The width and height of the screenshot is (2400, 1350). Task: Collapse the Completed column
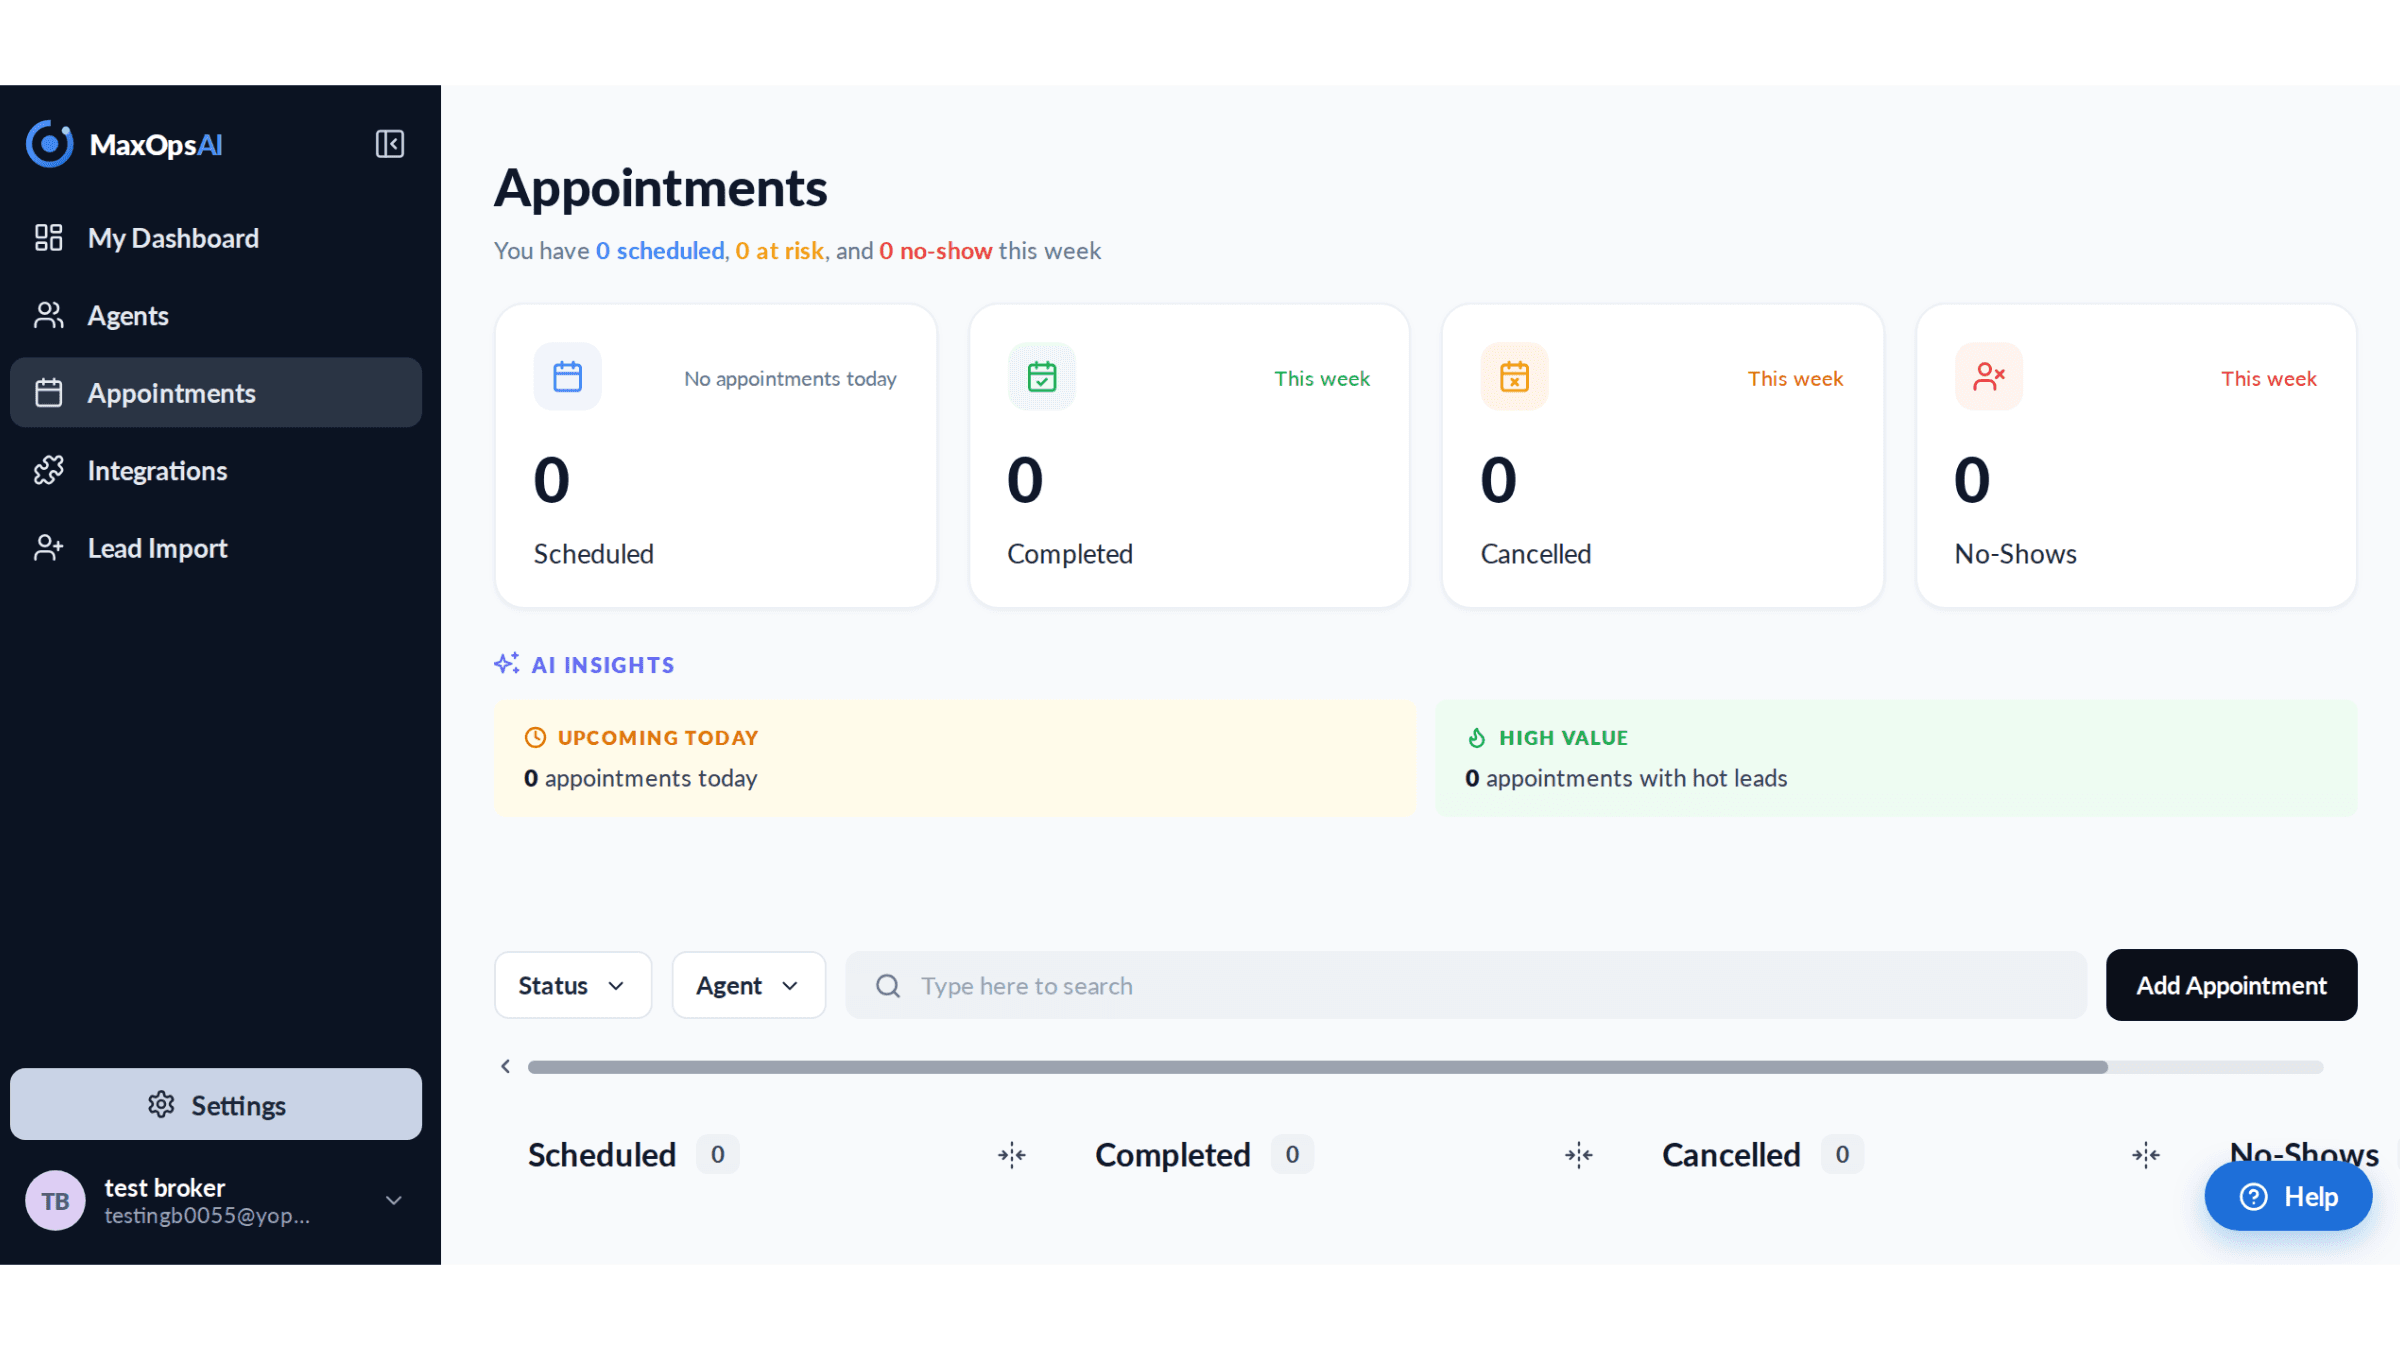click(x=1579, y=1156)
